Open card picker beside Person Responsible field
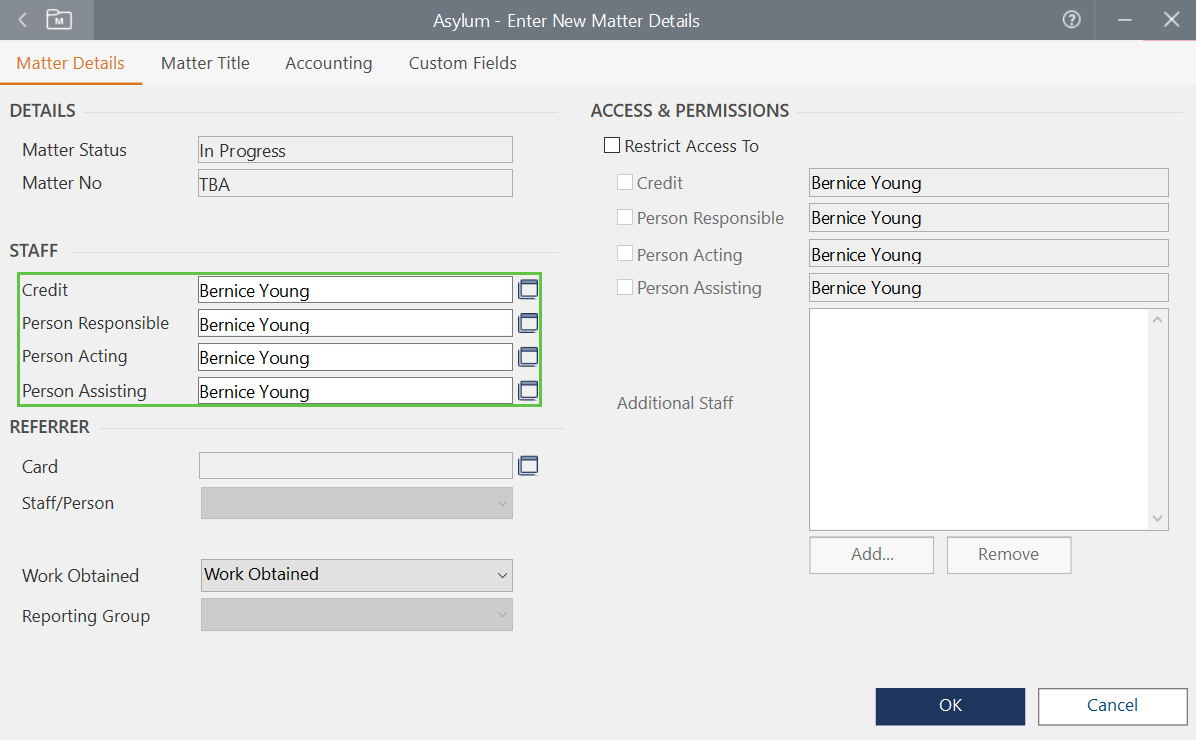The image size is (1196, 740). [528, 323]
